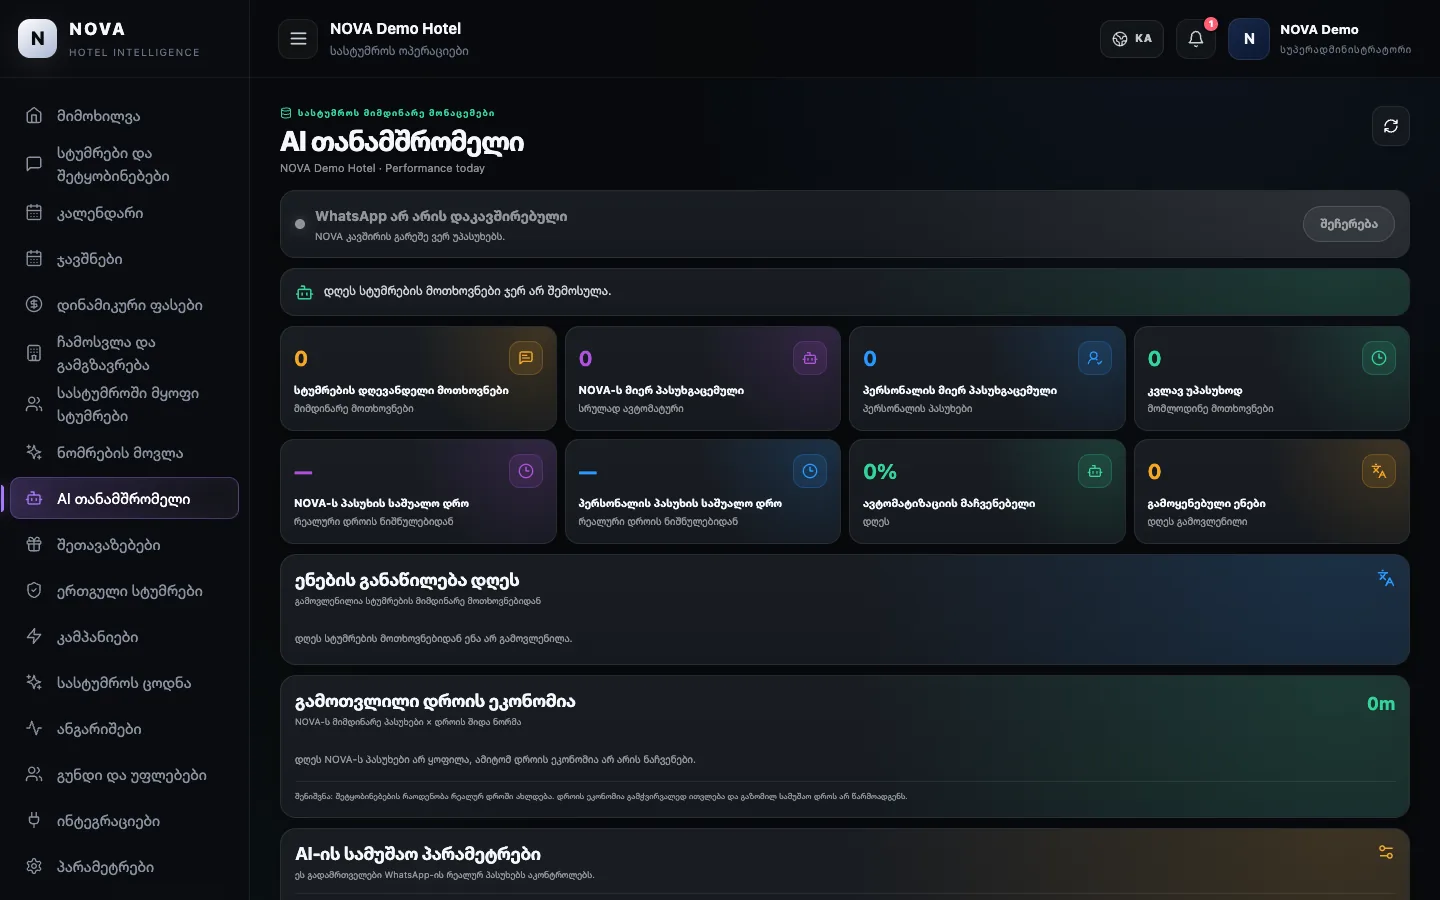Click the შეჩერება pause button
Viewport: 1440px width, 900px height.
(1349, 224)
